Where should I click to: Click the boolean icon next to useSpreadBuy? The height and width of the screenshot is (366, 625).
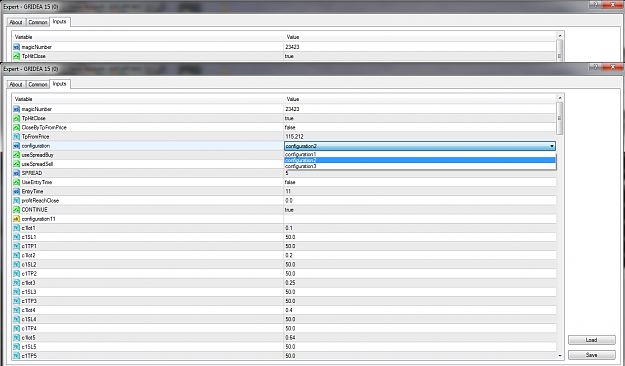(x=16, y=155)
